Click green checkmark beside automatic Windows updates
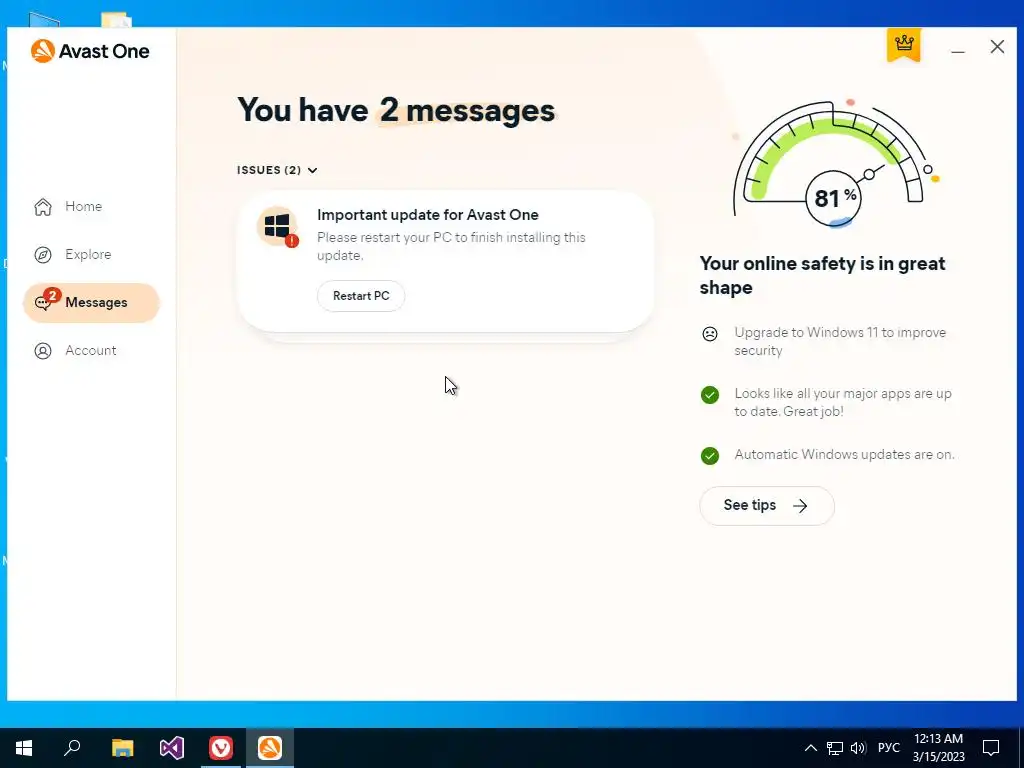Viewport: 1024px width, 768px height. [710, 456]
